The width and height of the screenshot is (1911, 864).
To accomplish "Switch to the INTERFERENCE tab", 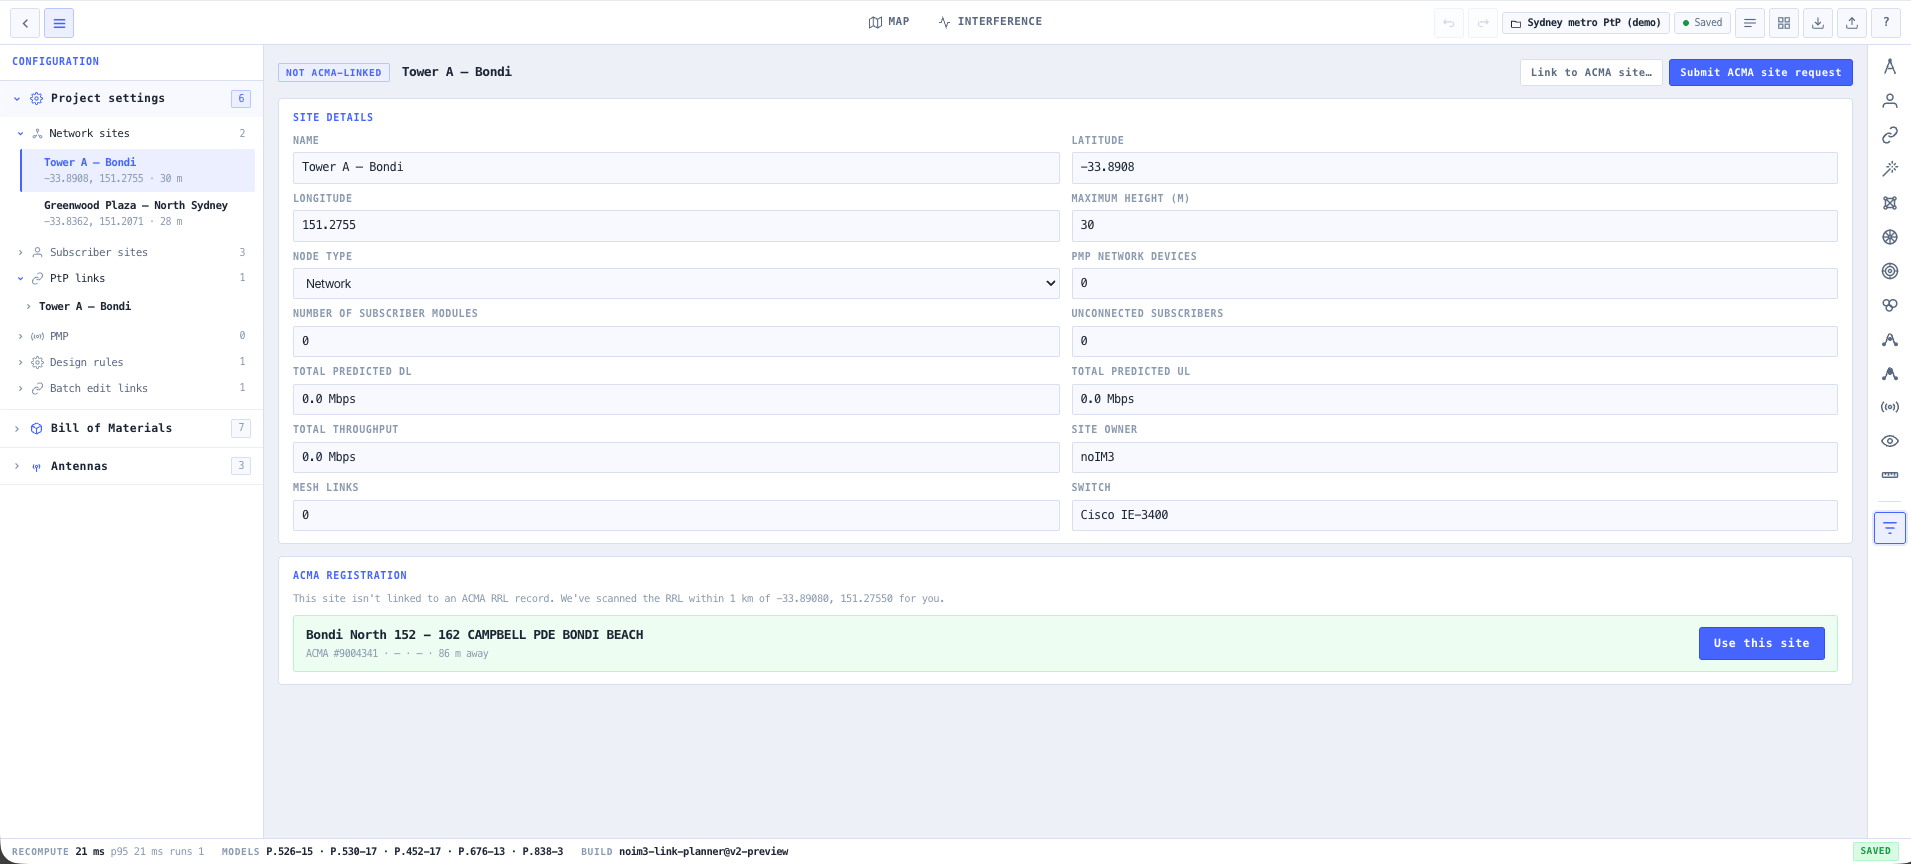I will 990,22.
